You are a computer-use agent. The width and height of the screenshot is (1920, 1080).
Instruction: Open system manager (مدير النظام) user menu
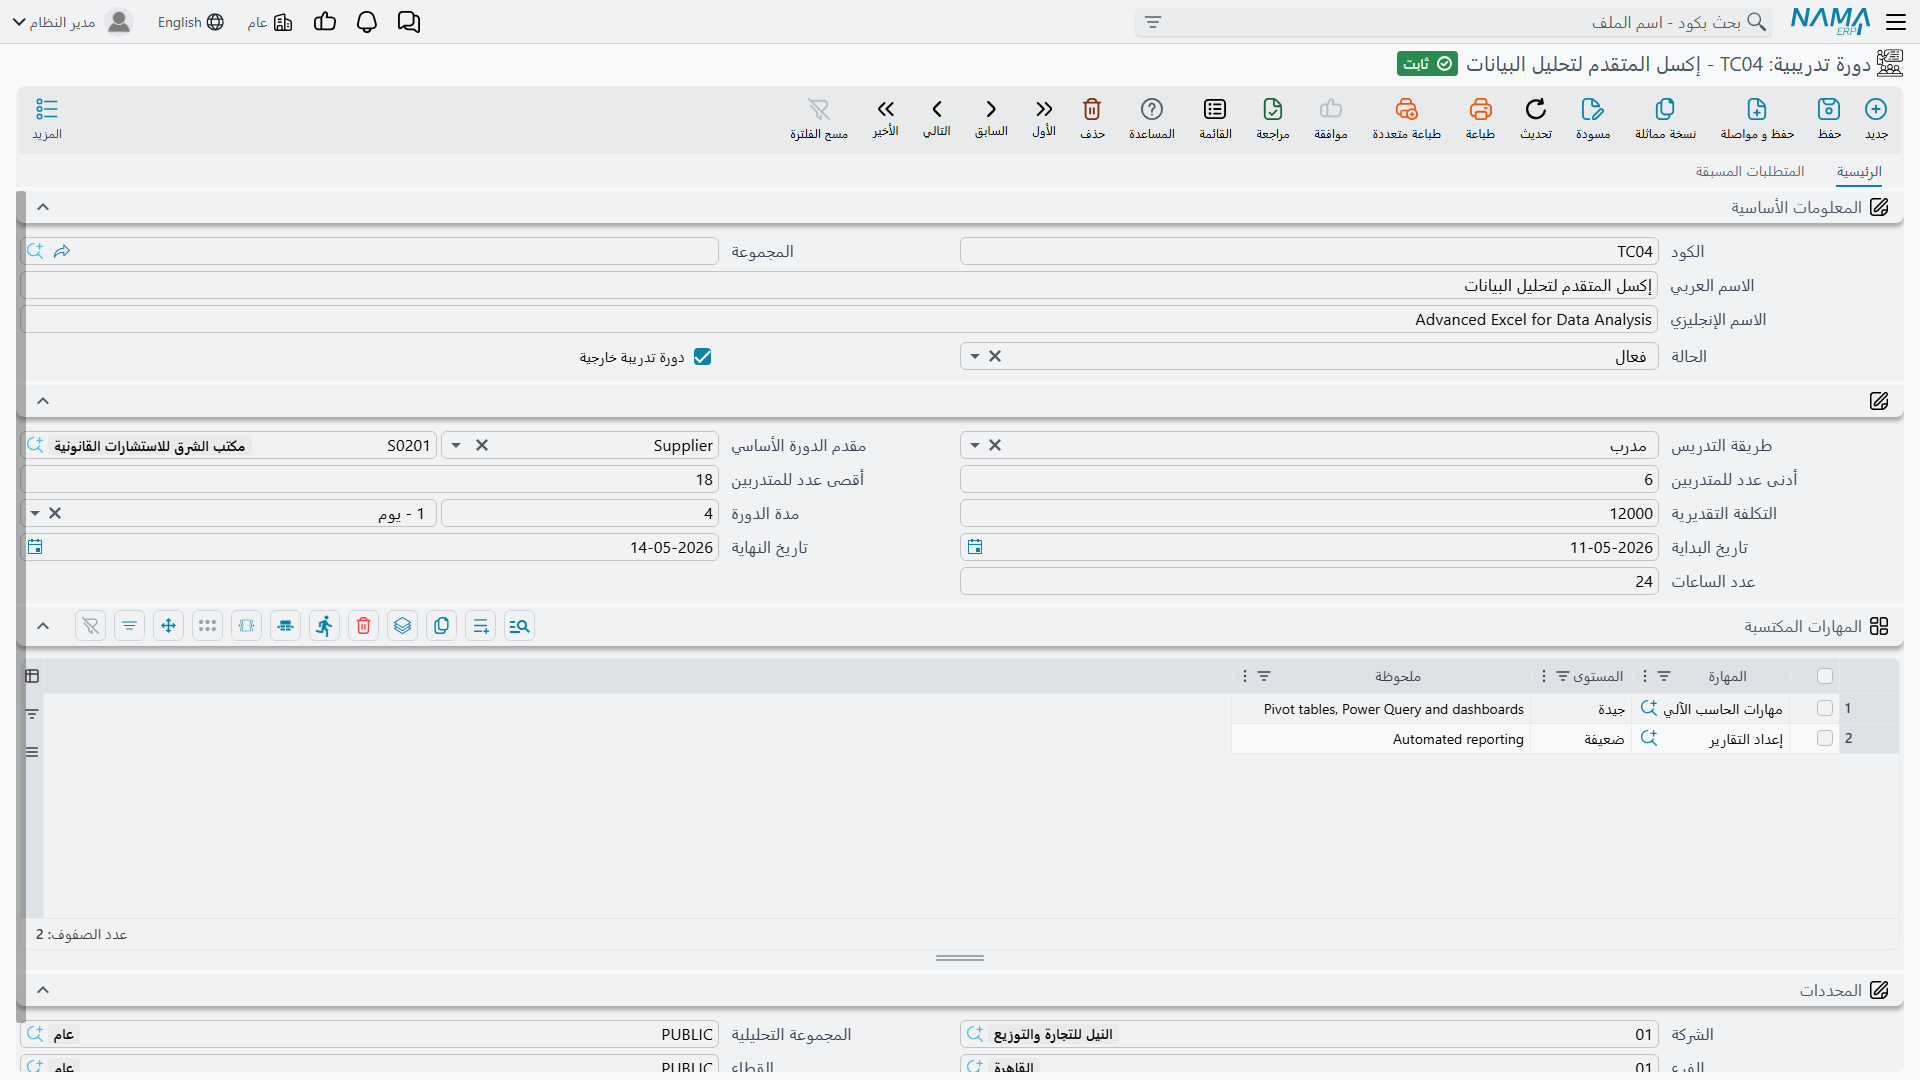[72, 22]
